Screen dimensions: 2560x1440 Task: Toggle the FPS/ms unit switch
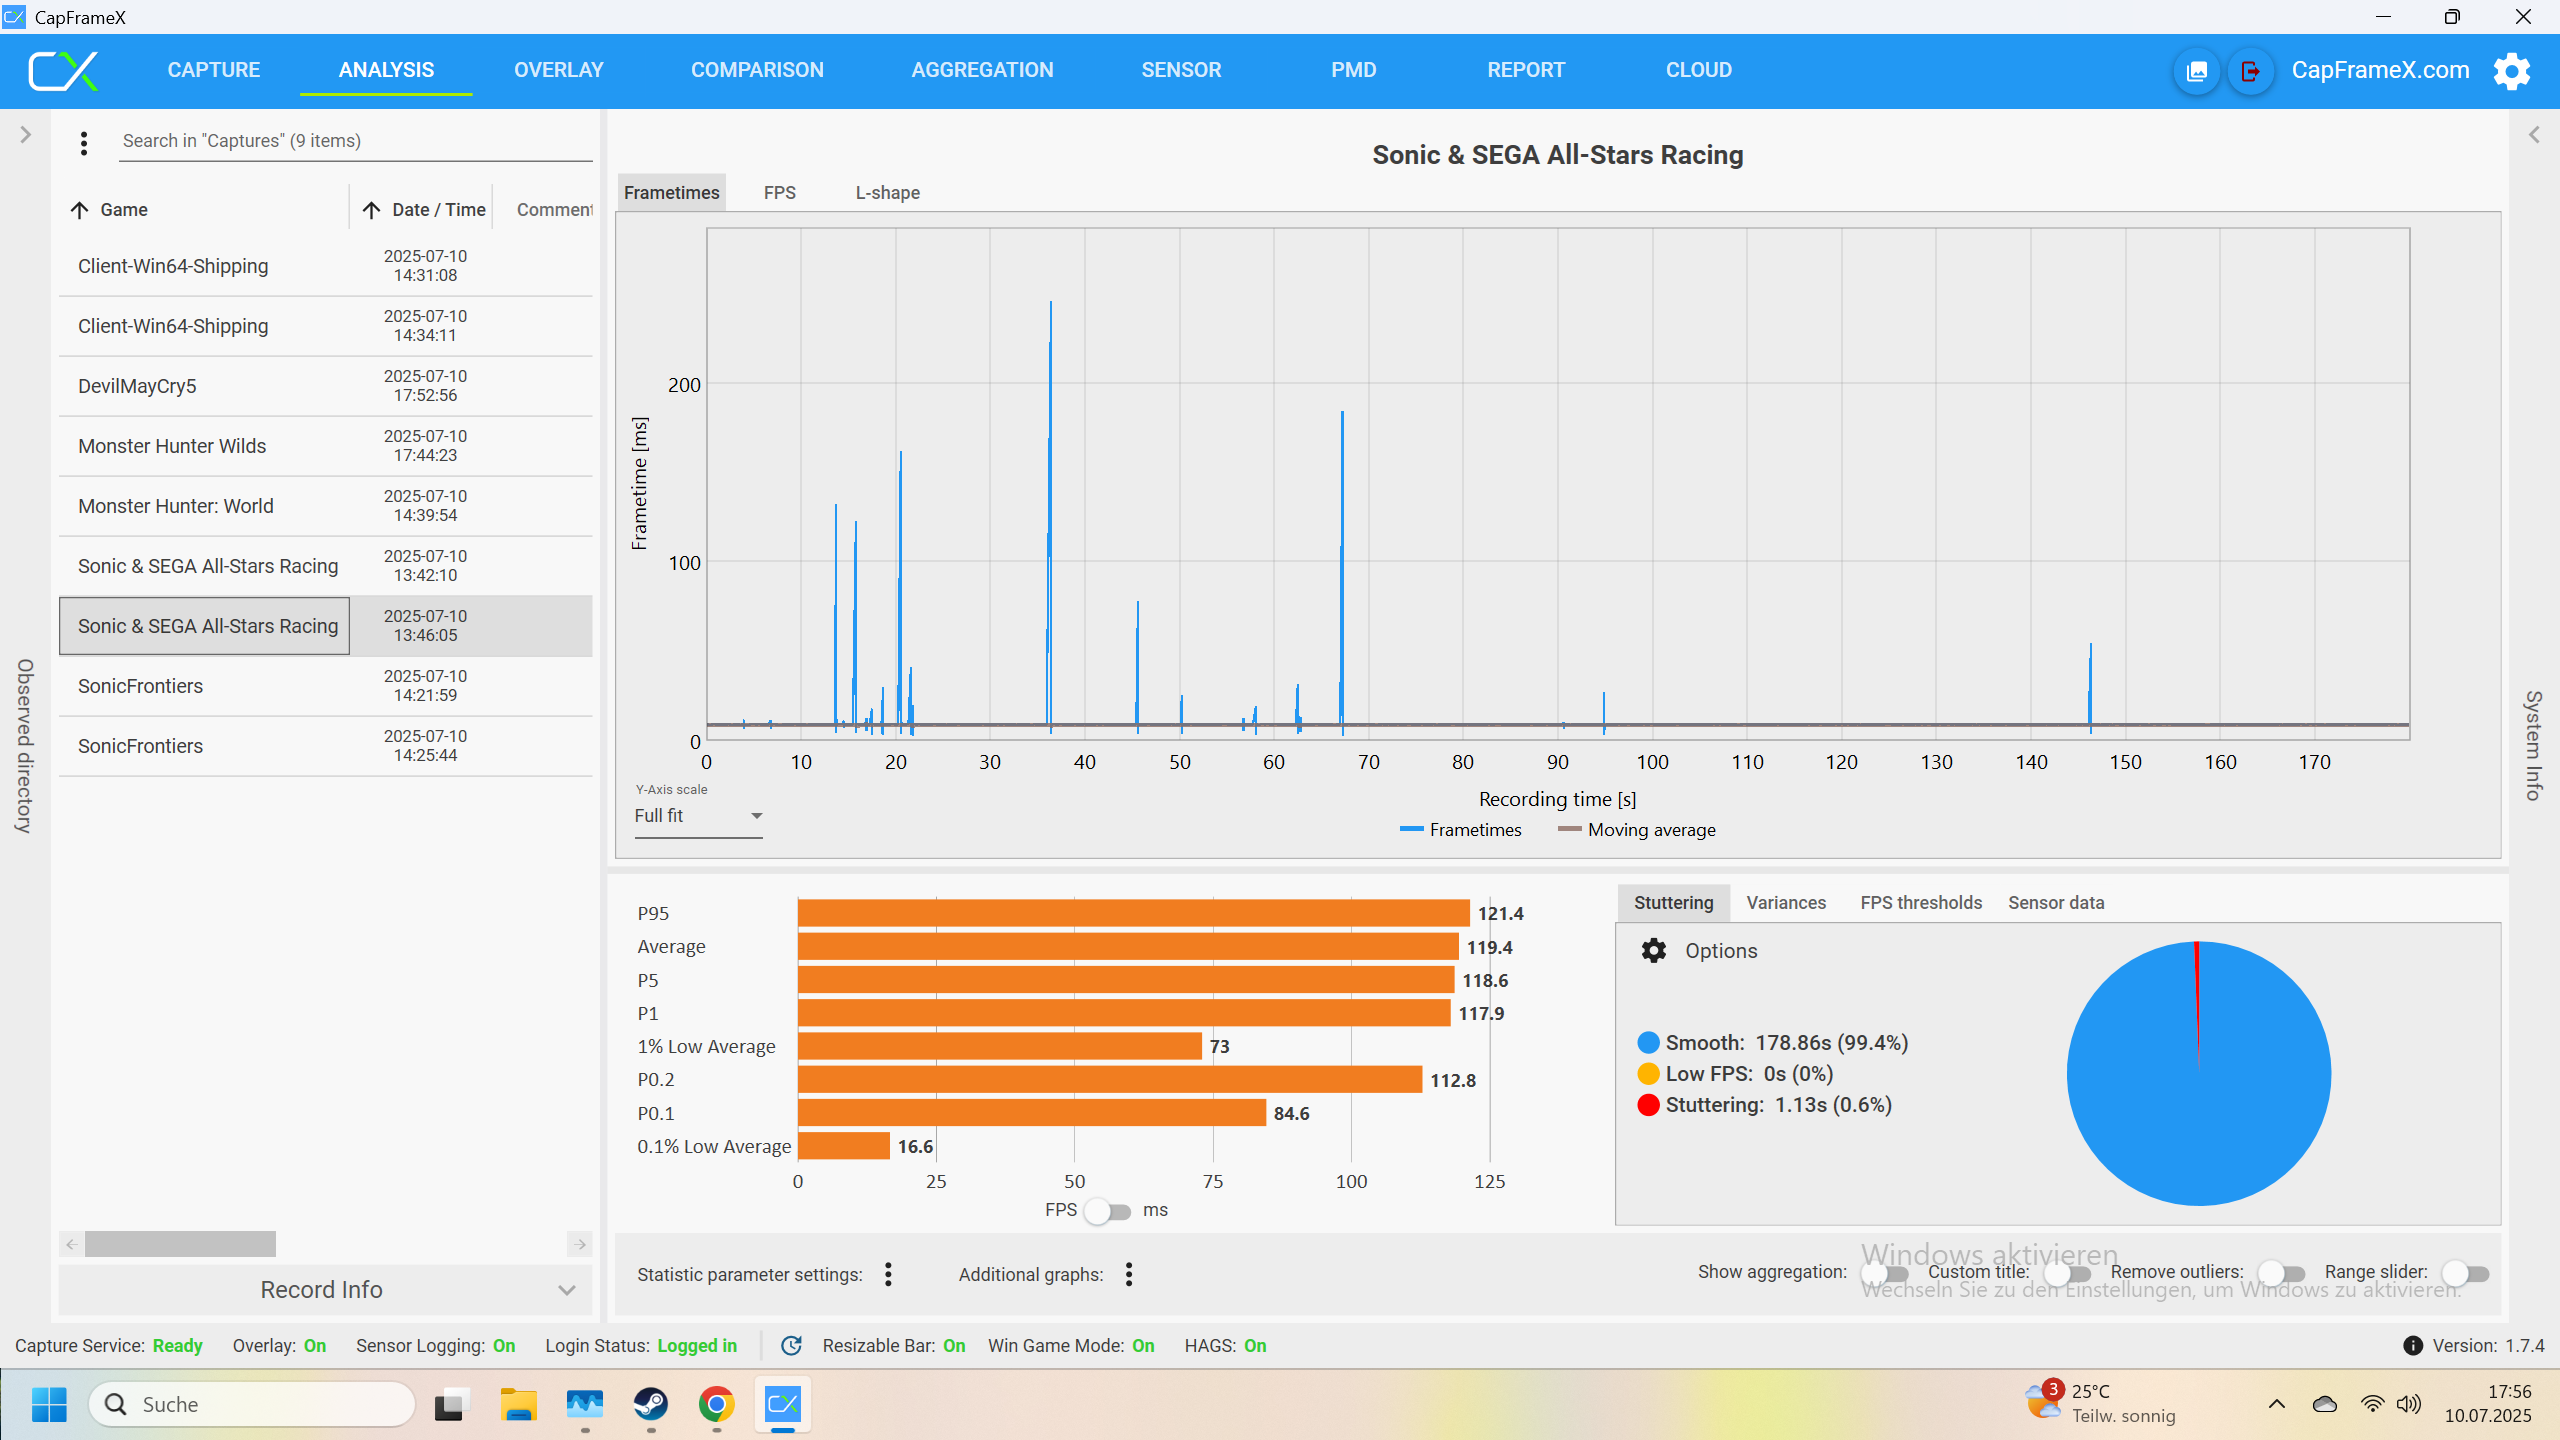(x=1108, y=1211)
